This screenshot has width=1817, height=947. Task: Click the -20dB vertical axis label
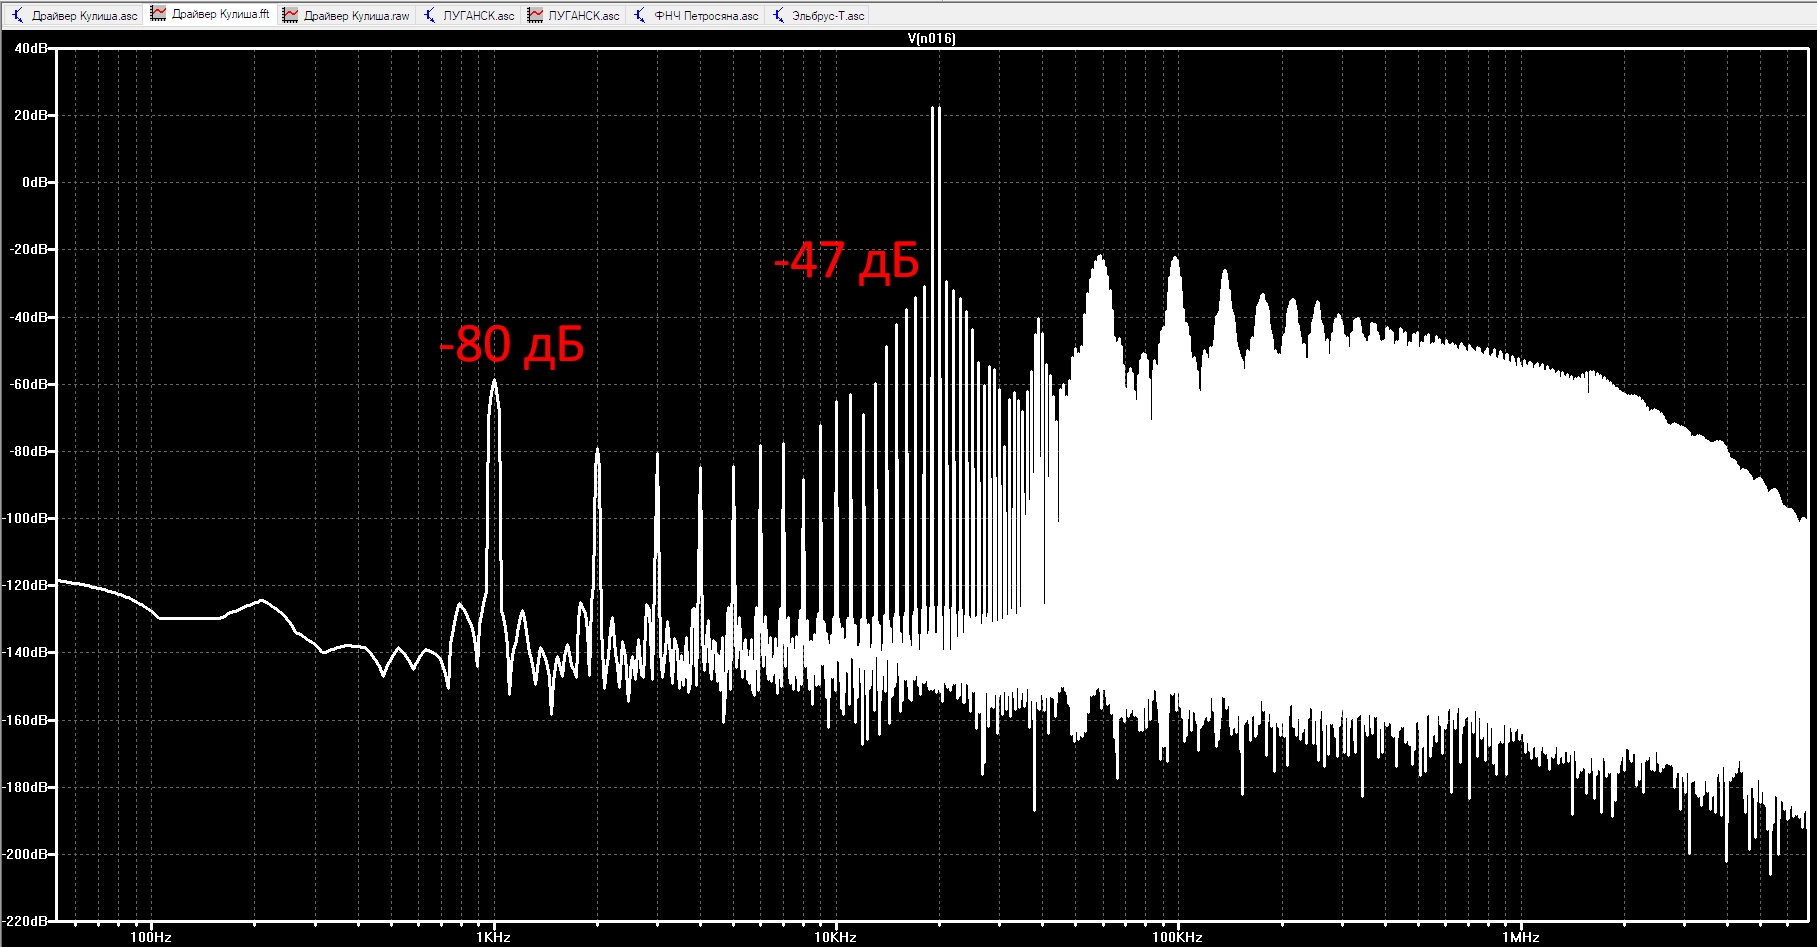click(x=29, y=249)
